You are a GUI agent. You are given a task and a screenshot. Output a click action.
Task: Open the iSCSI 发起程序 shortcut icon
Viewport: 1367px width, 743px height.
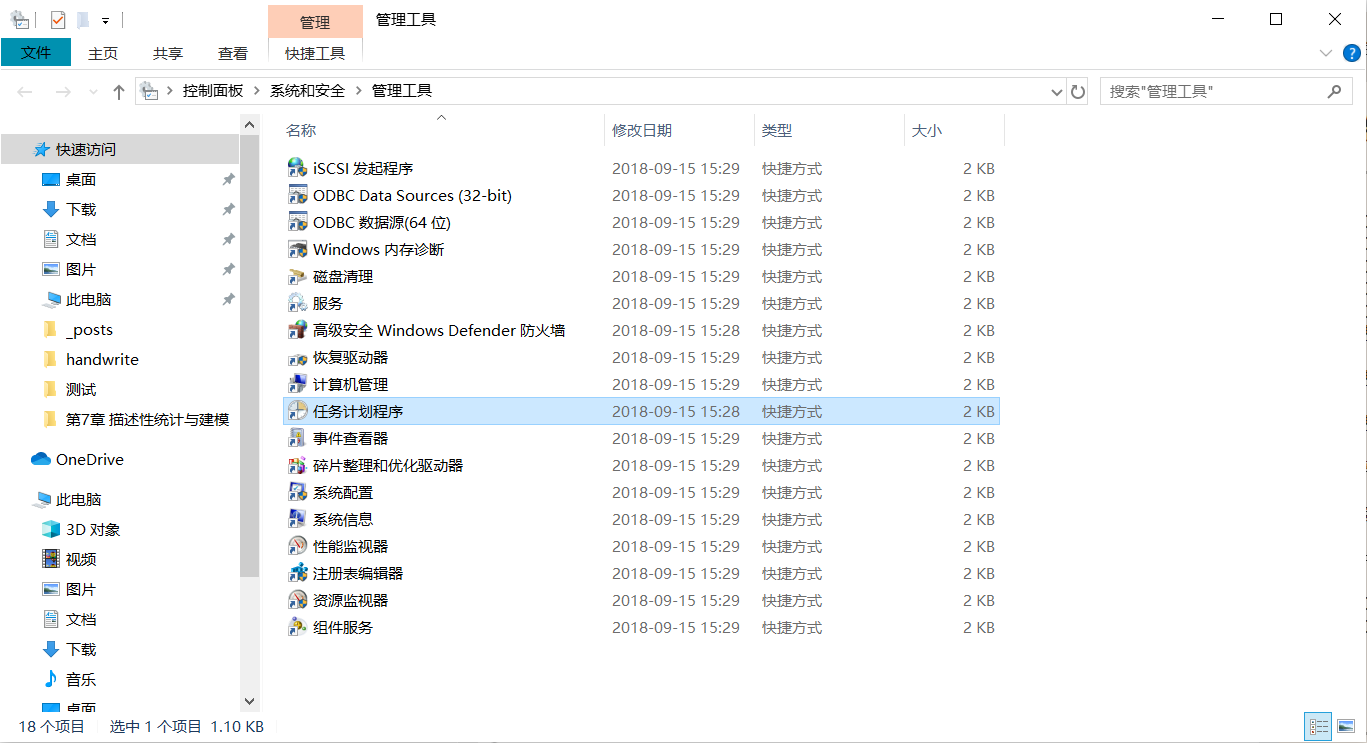pyautogui.click(x=297, y=168)
